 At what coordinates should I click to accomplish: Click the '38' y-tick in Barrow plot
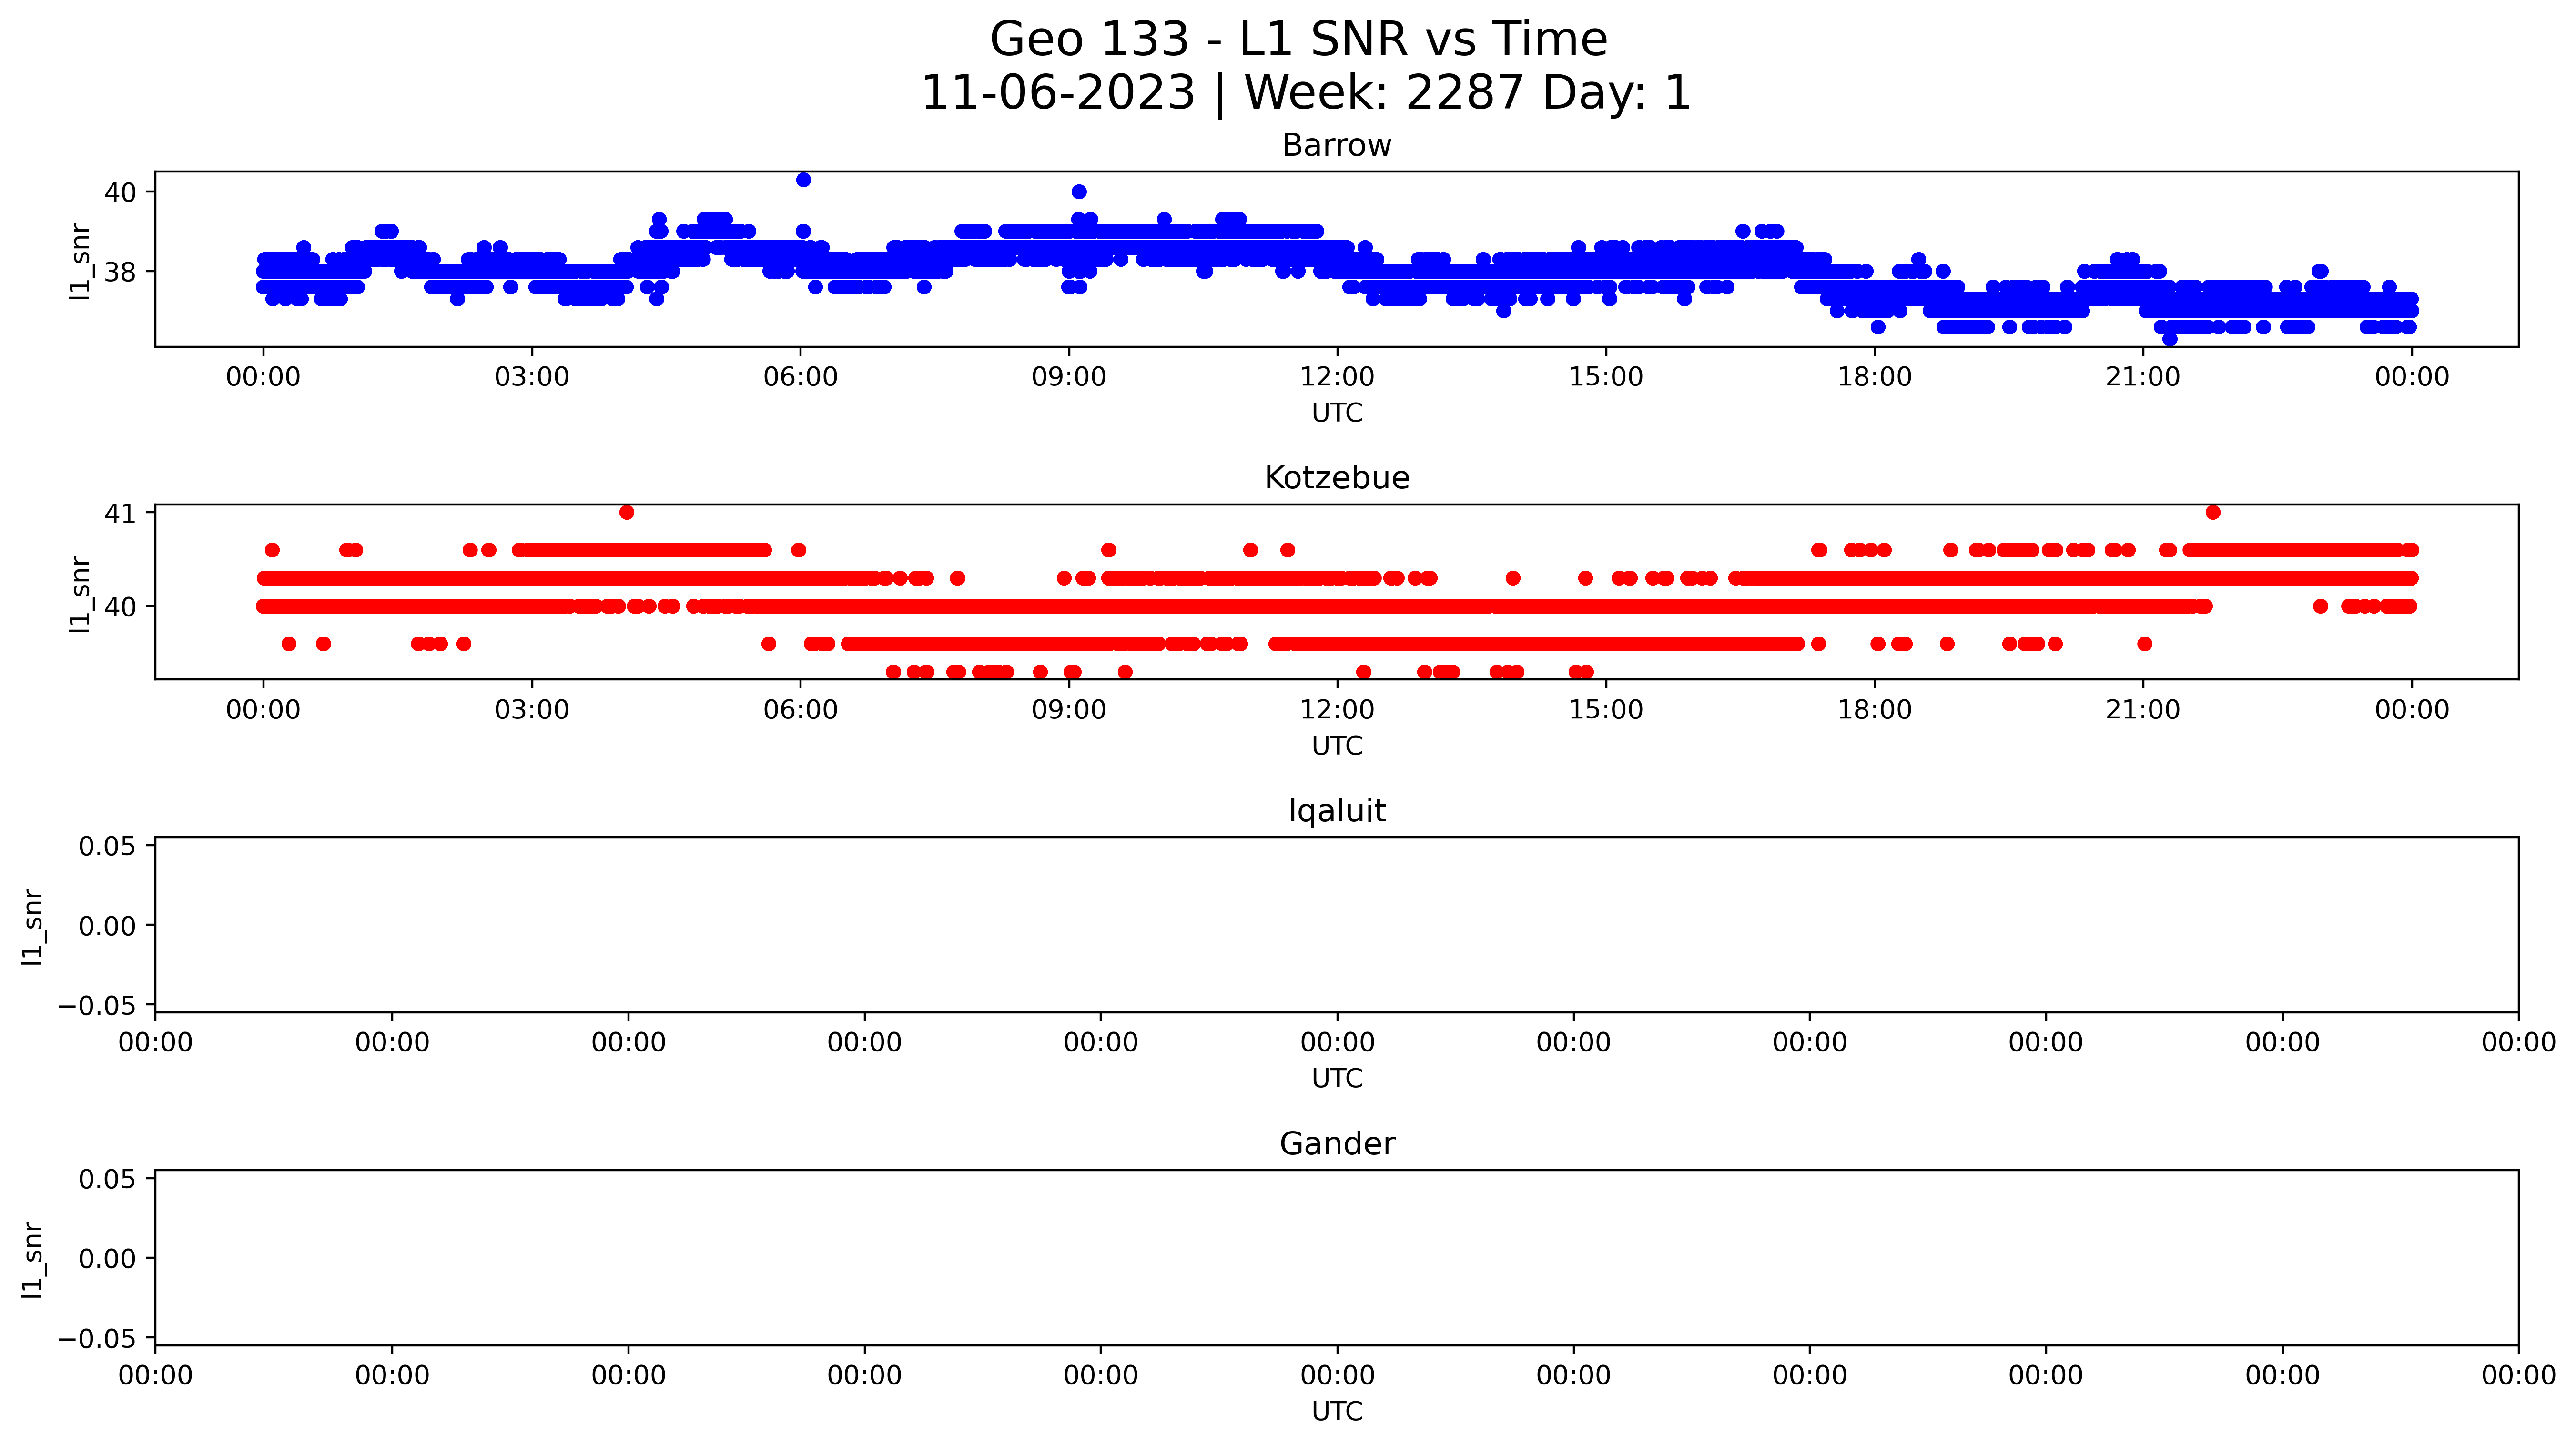pyautogui.click(x=120, y=272)
